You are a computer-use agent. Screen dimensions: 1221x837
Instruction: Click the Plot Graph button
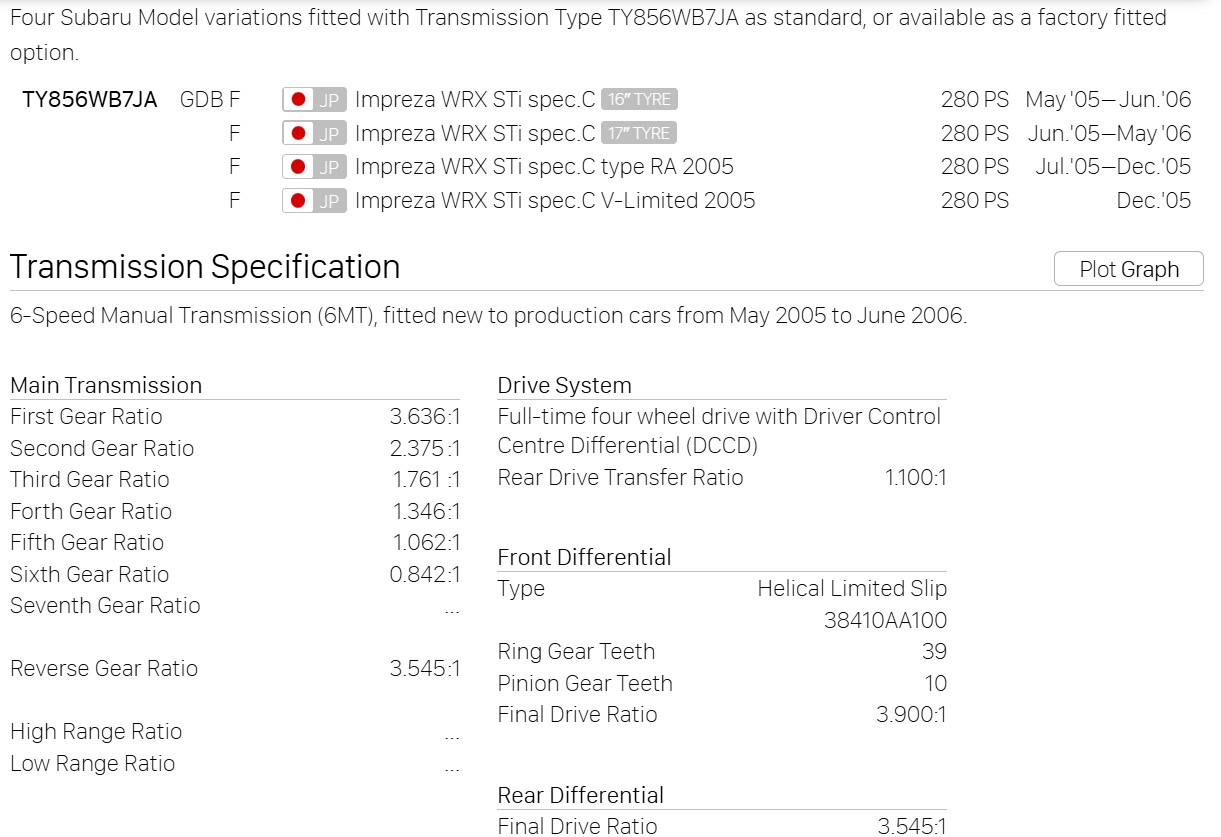click(x=1129, y=269)
